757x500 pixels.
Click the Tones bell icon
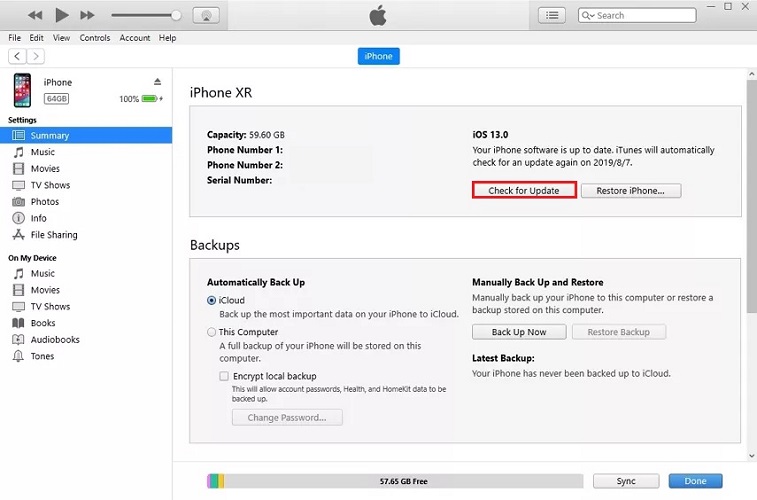click(x=18, y=357)
